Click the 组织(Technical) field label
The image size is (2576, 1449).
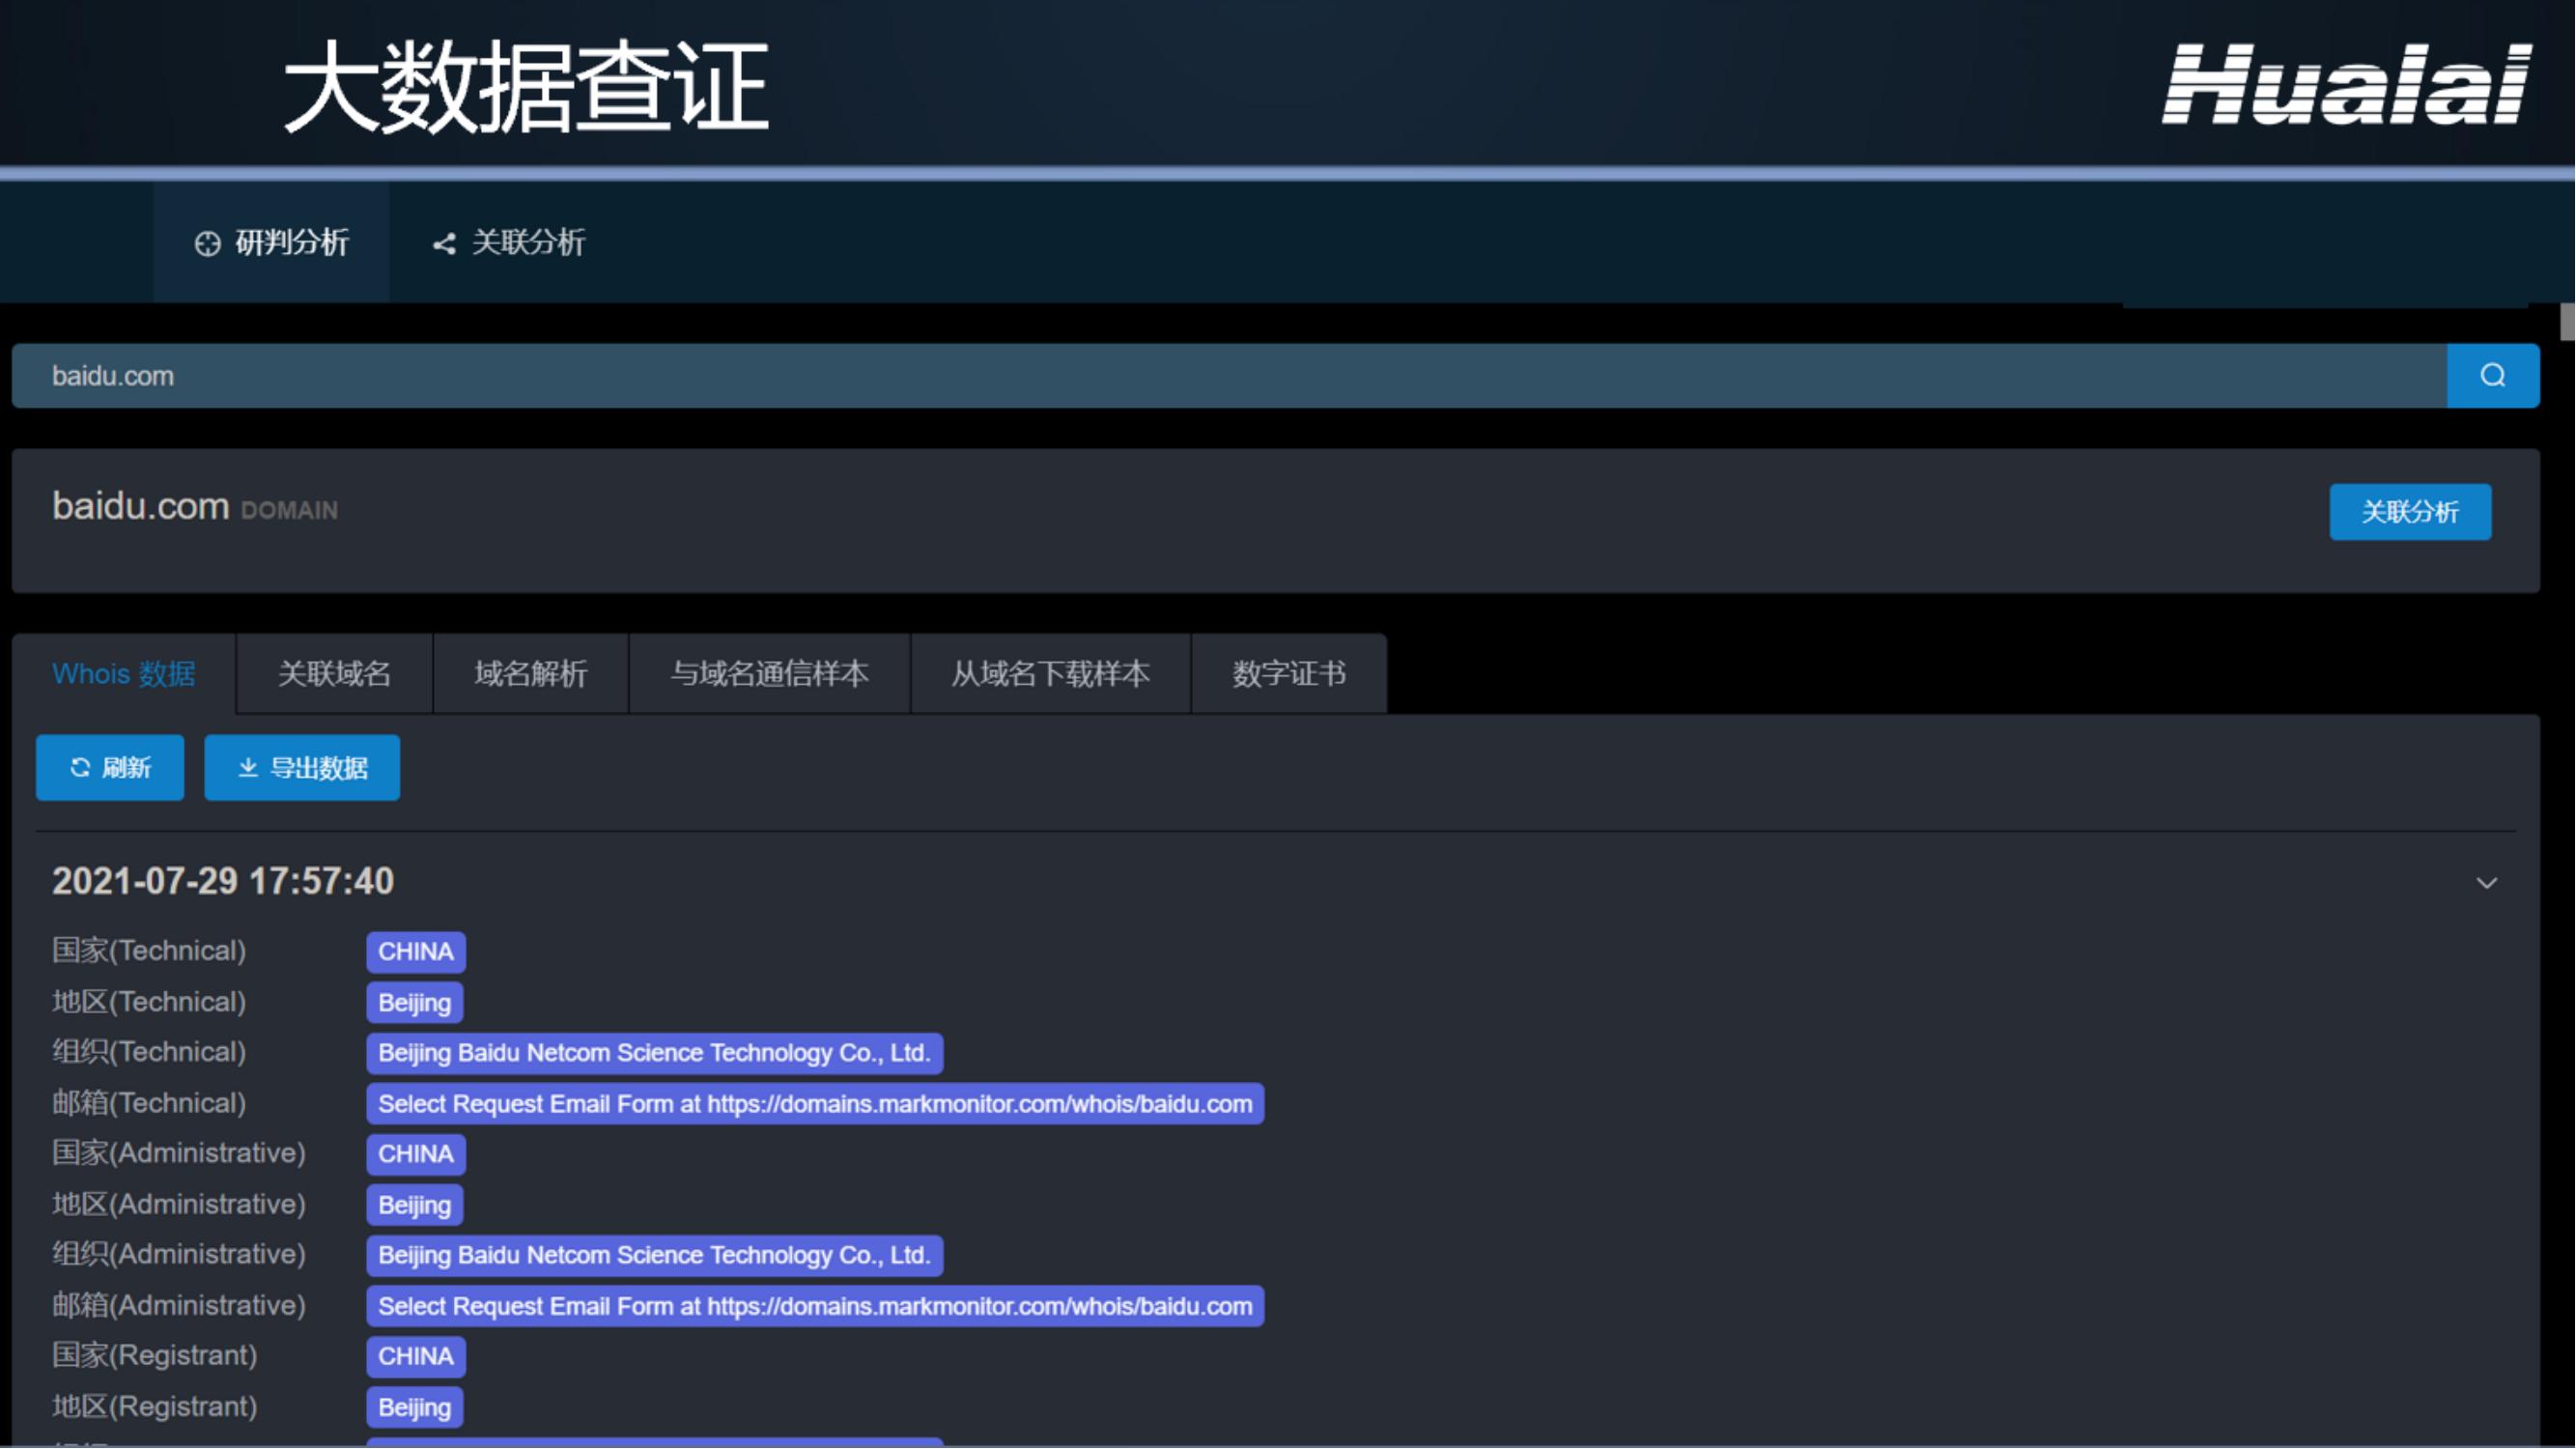click(x=149, y=1052)
